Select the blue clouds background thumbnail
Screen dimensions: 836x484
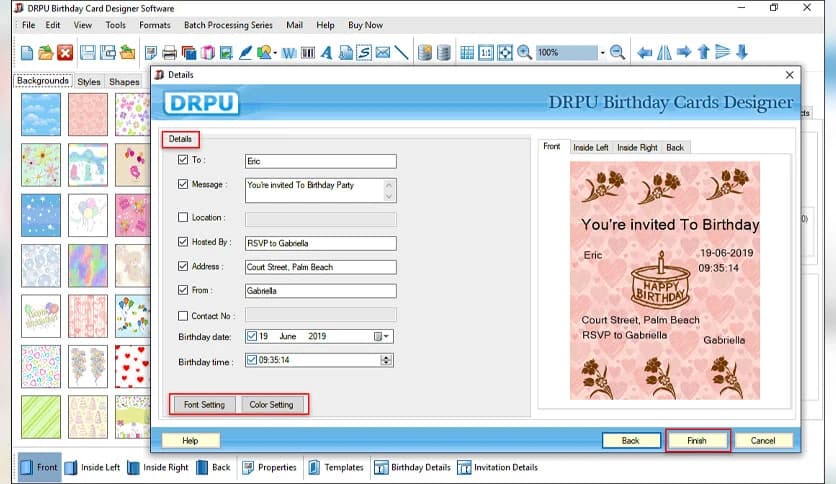(41, 115)
